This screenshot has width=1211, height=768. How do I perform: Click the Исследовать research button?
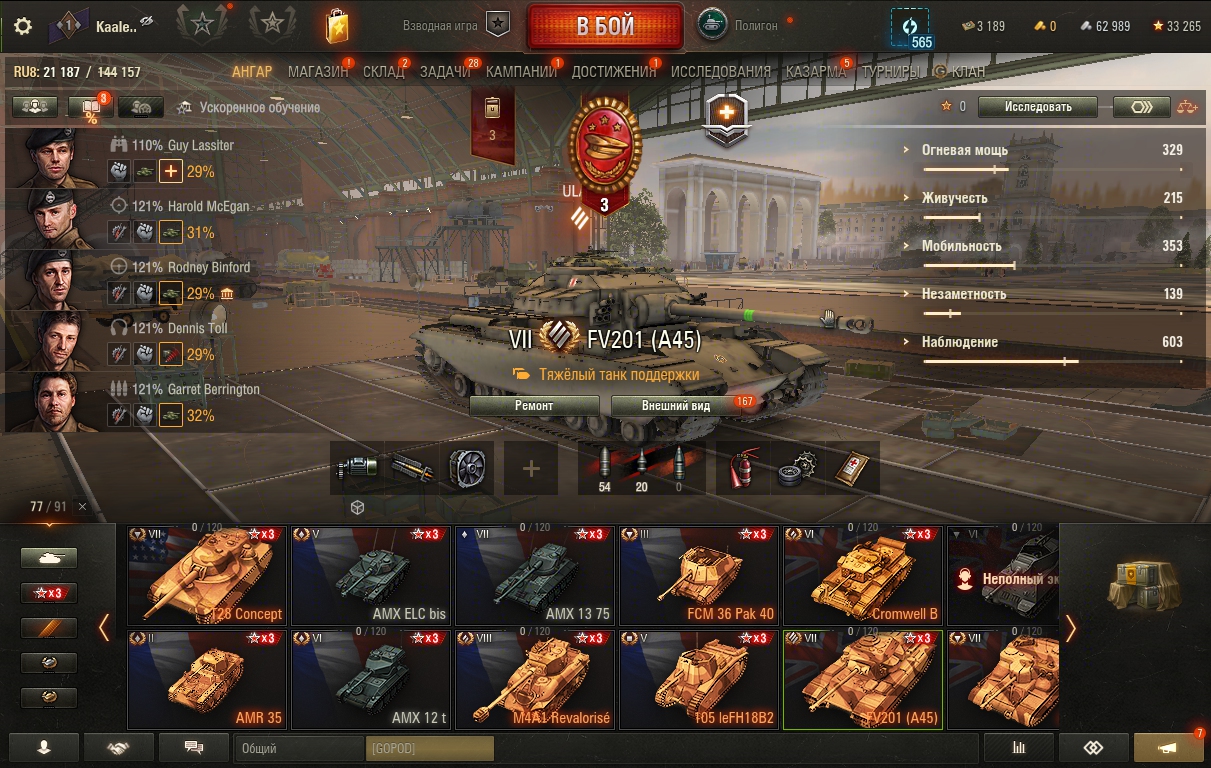1038,107
